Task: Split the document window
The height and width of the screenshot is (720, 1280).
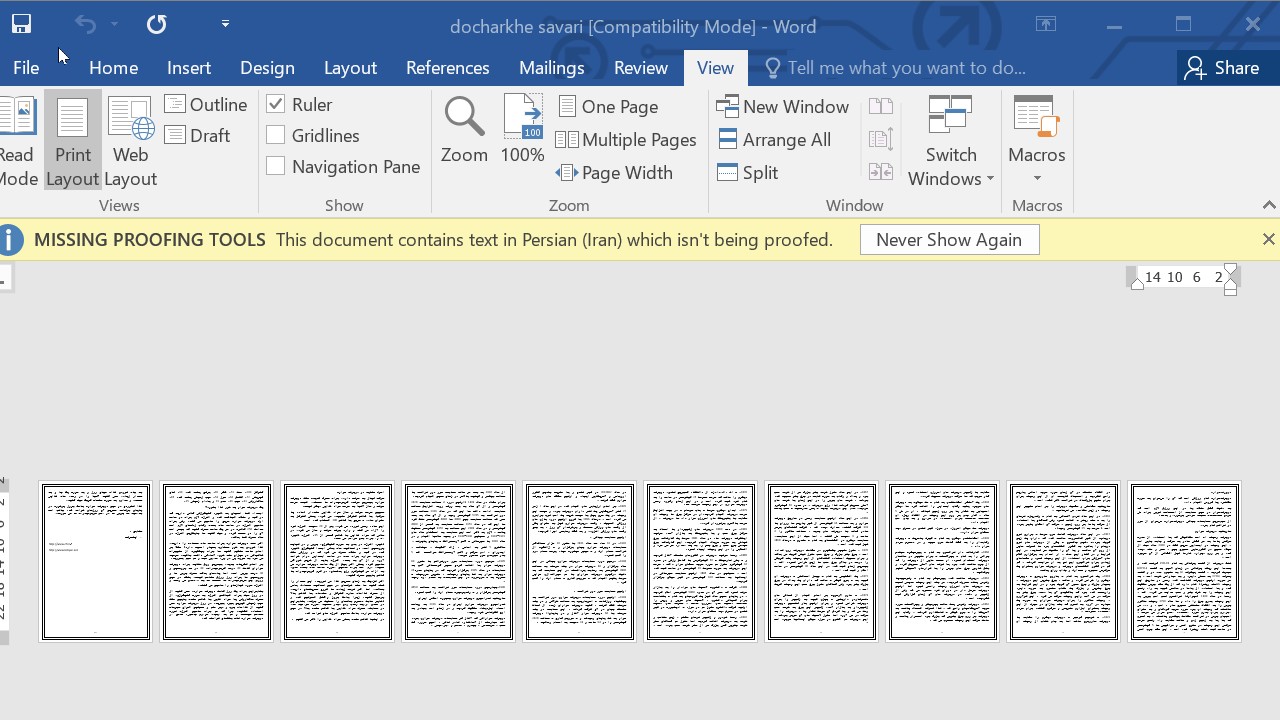Action: 748,173
